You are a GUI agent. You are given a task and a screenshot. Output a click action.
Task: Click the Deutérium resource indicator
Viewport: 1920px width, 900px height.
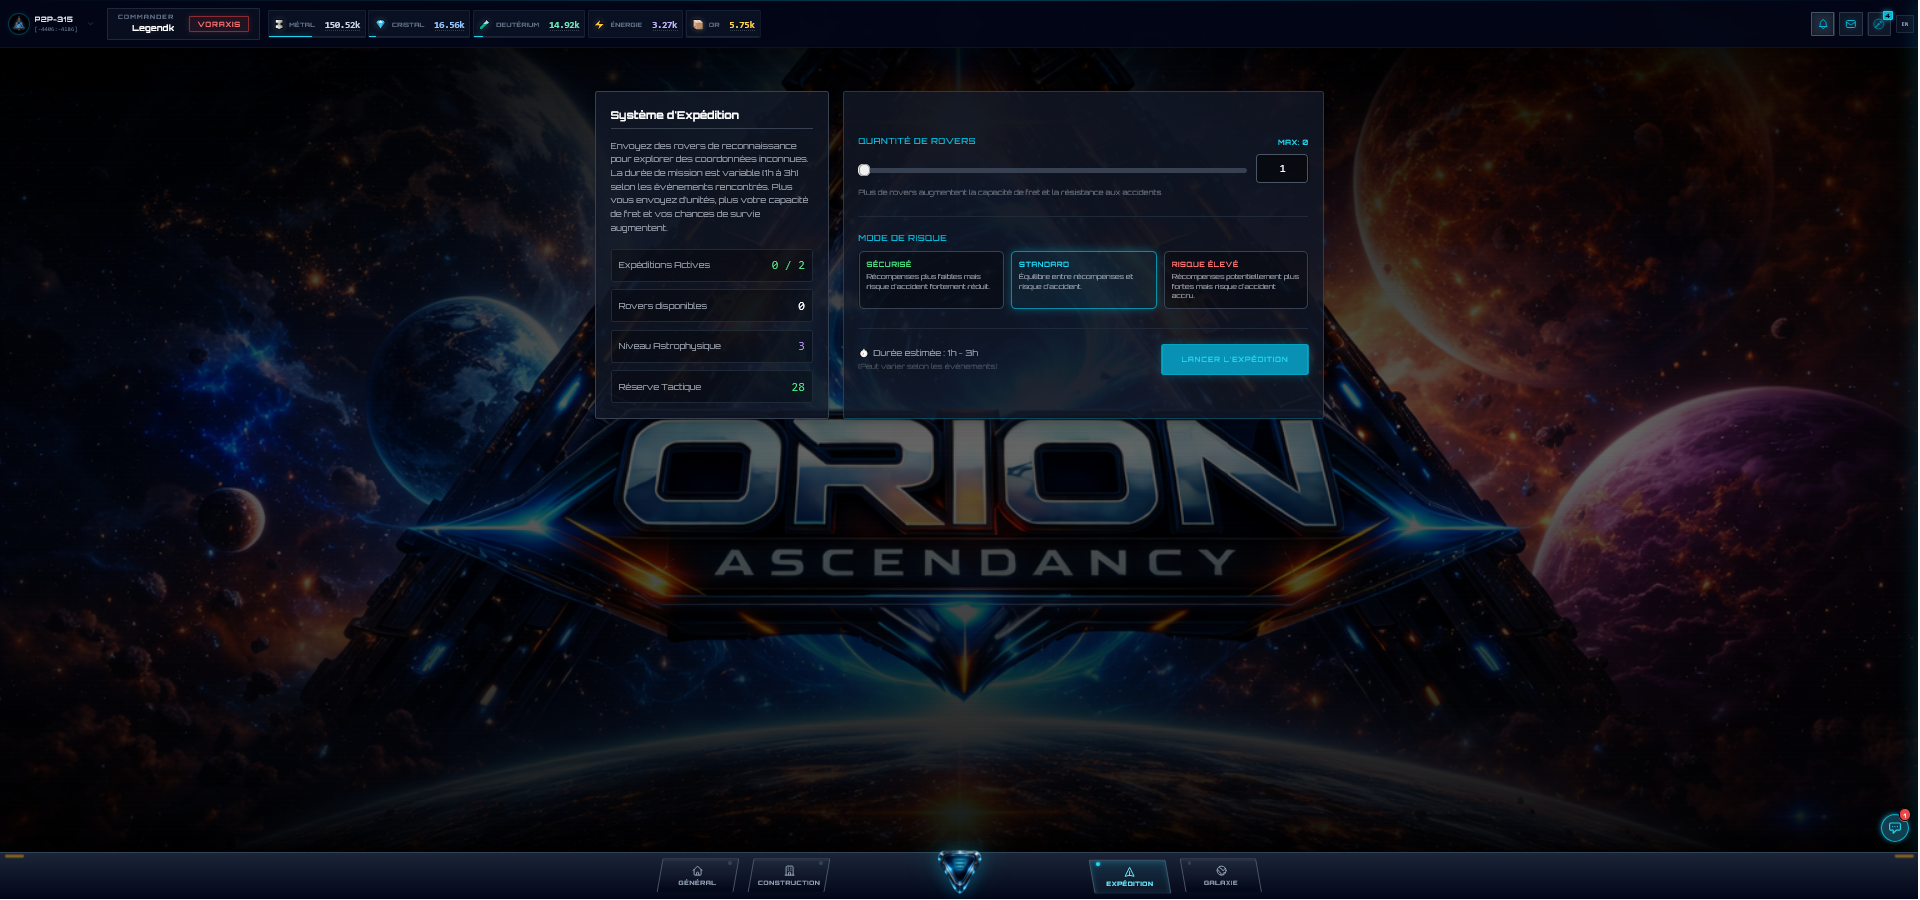click(x=529, y=24)
